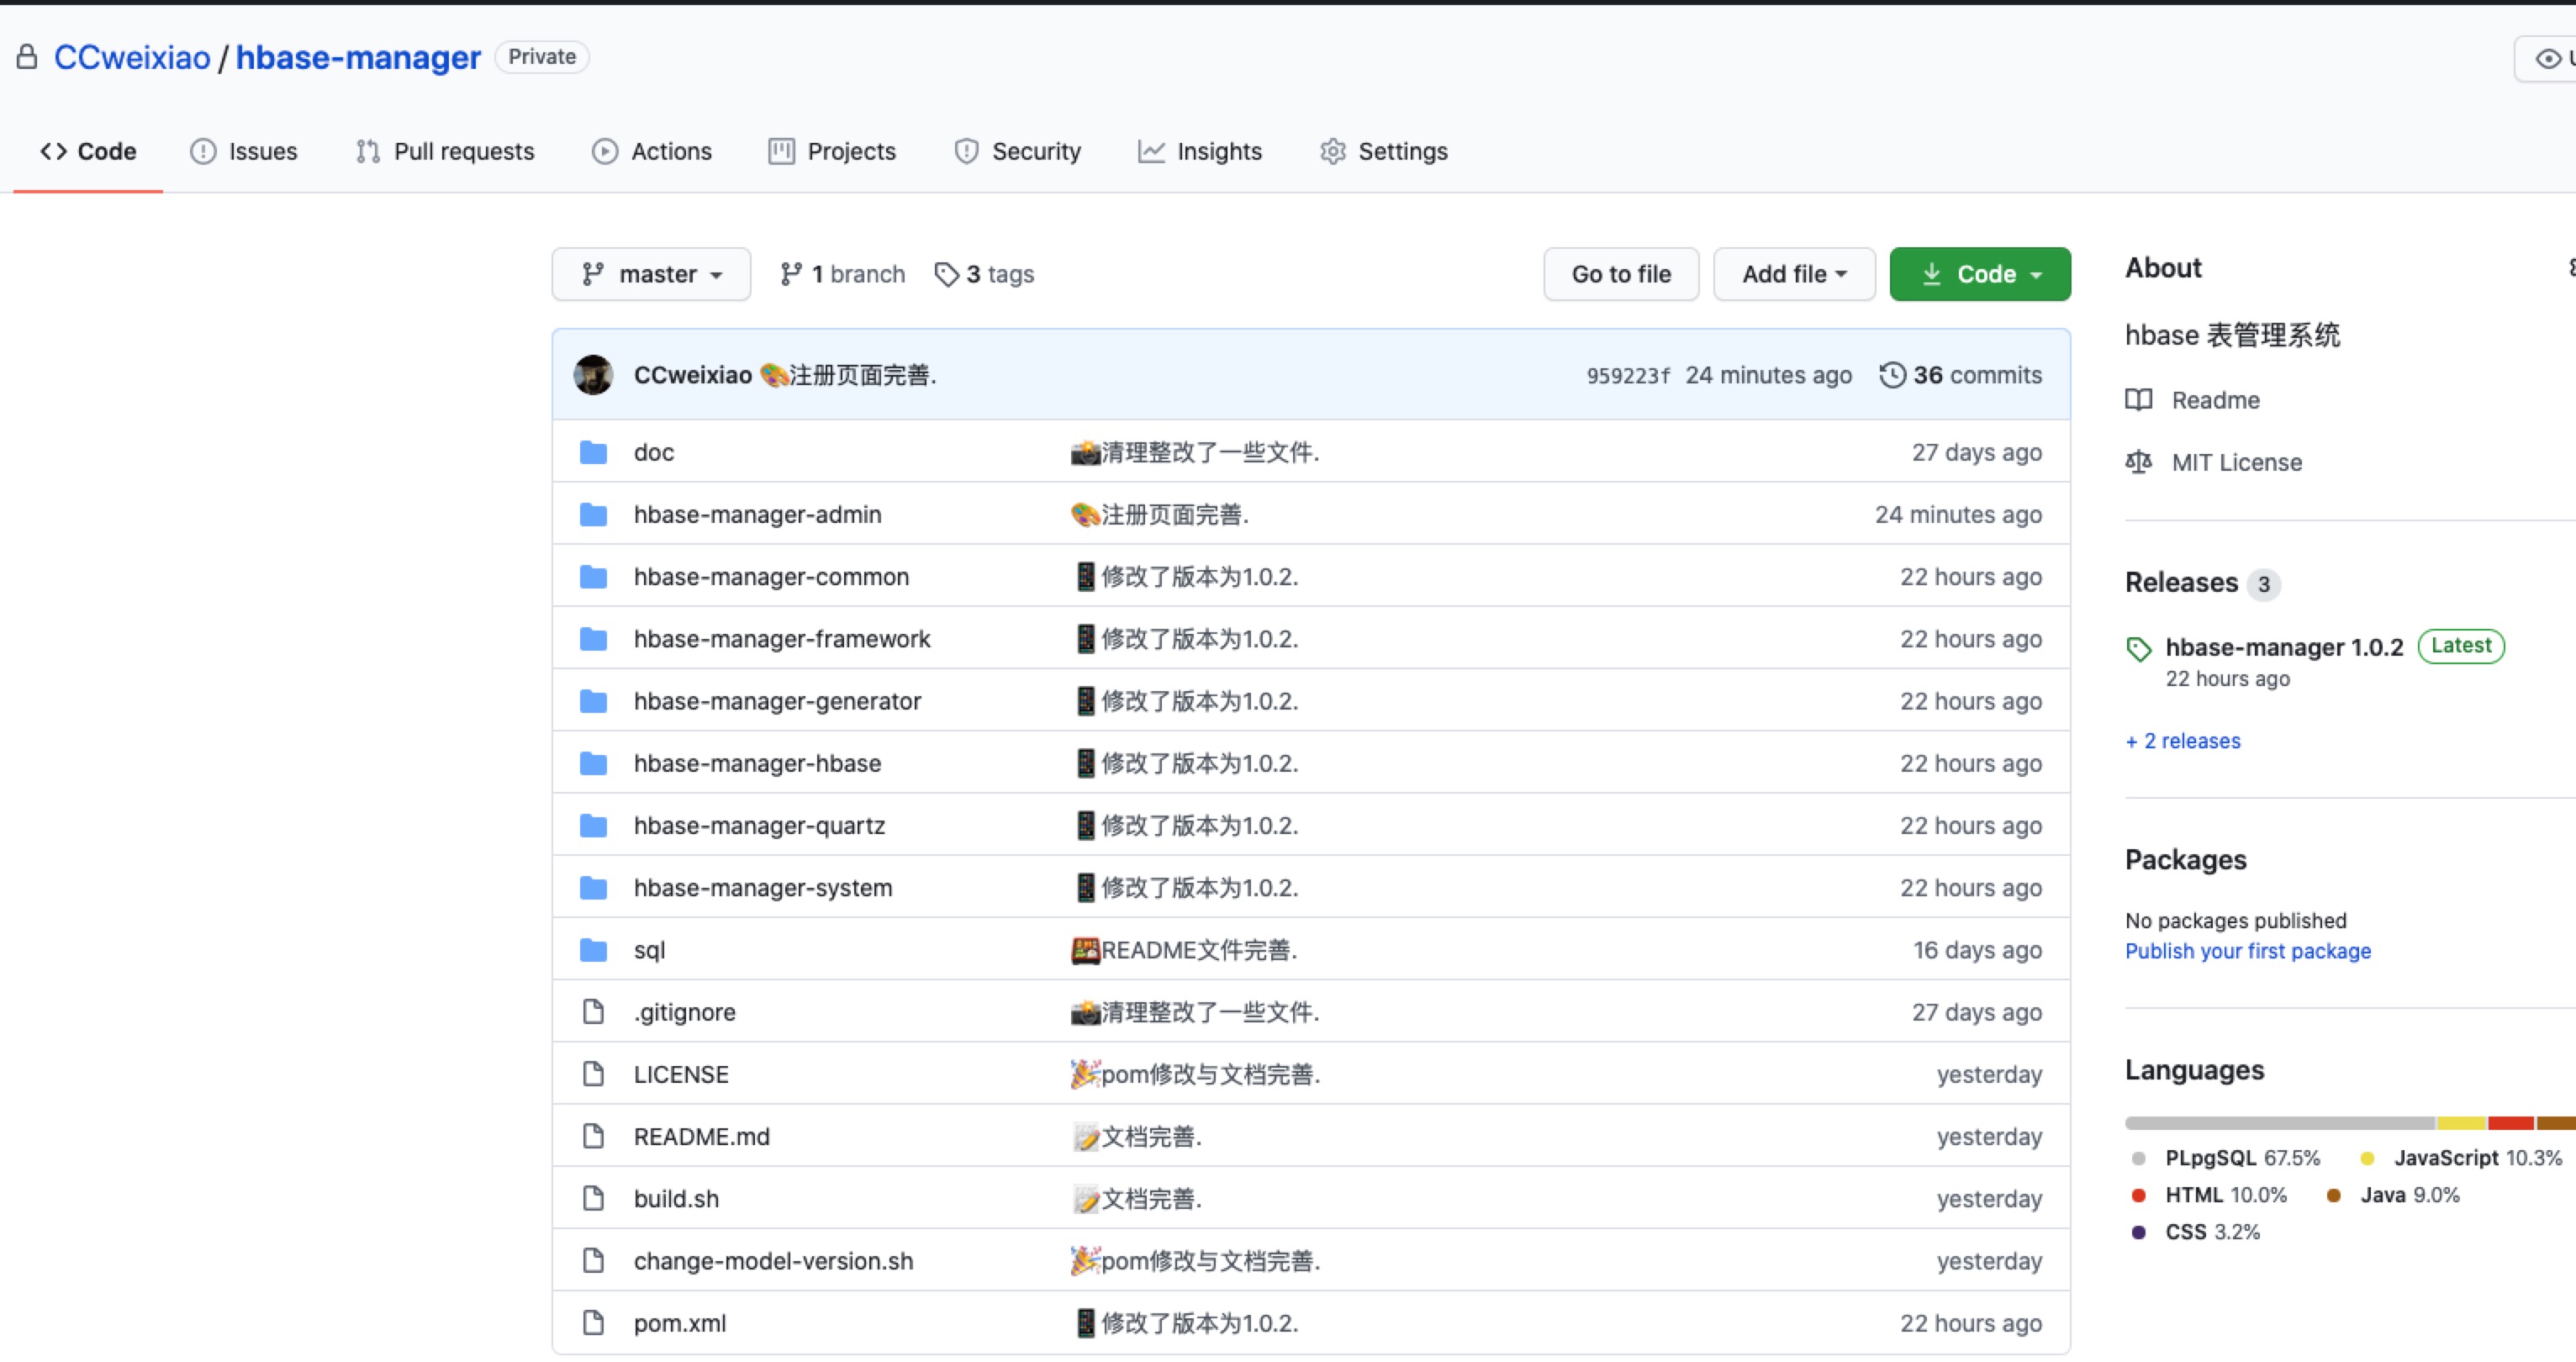Click the .gitignore file icon
Screen dimensions: 2576x1362
click(x=593, y=1011)
